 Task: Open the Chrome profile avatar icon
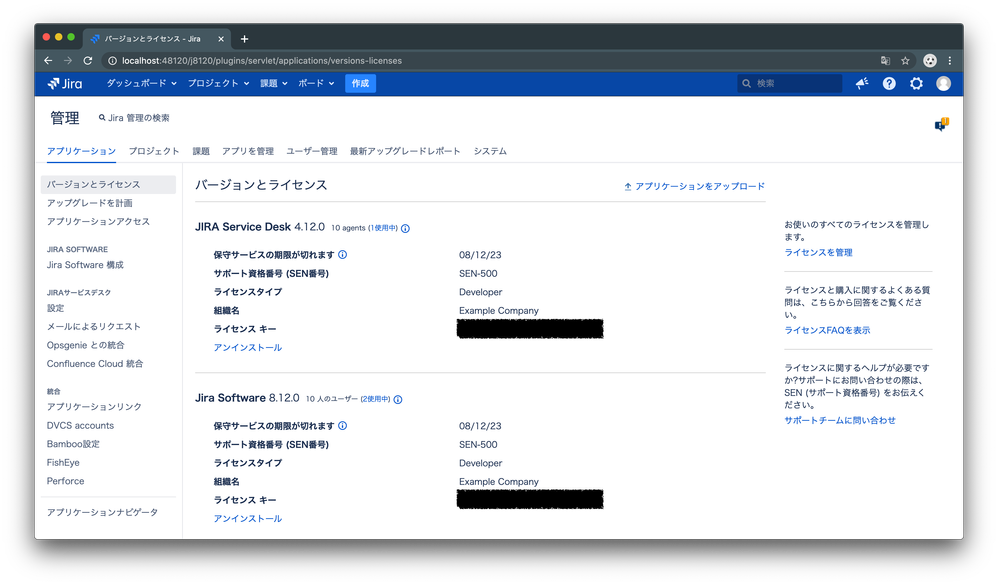[x=930, y=60]
